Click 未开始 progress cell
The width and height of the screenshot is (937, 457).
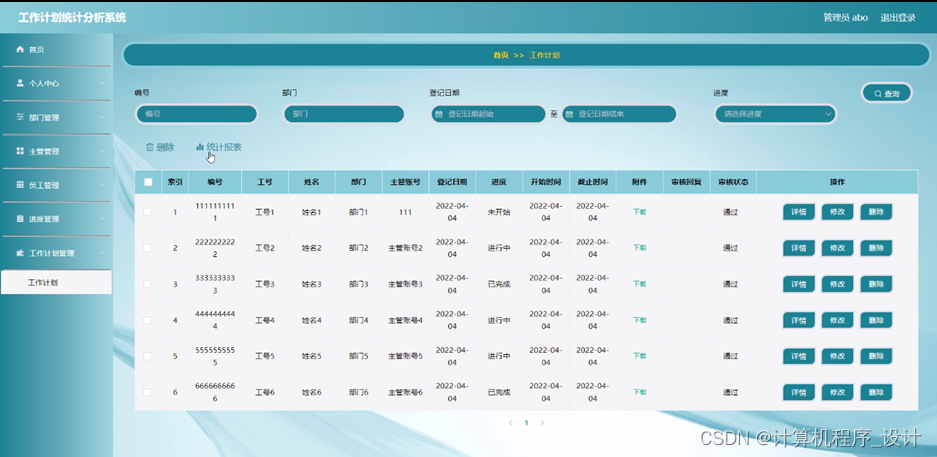[x=499, y=212]
